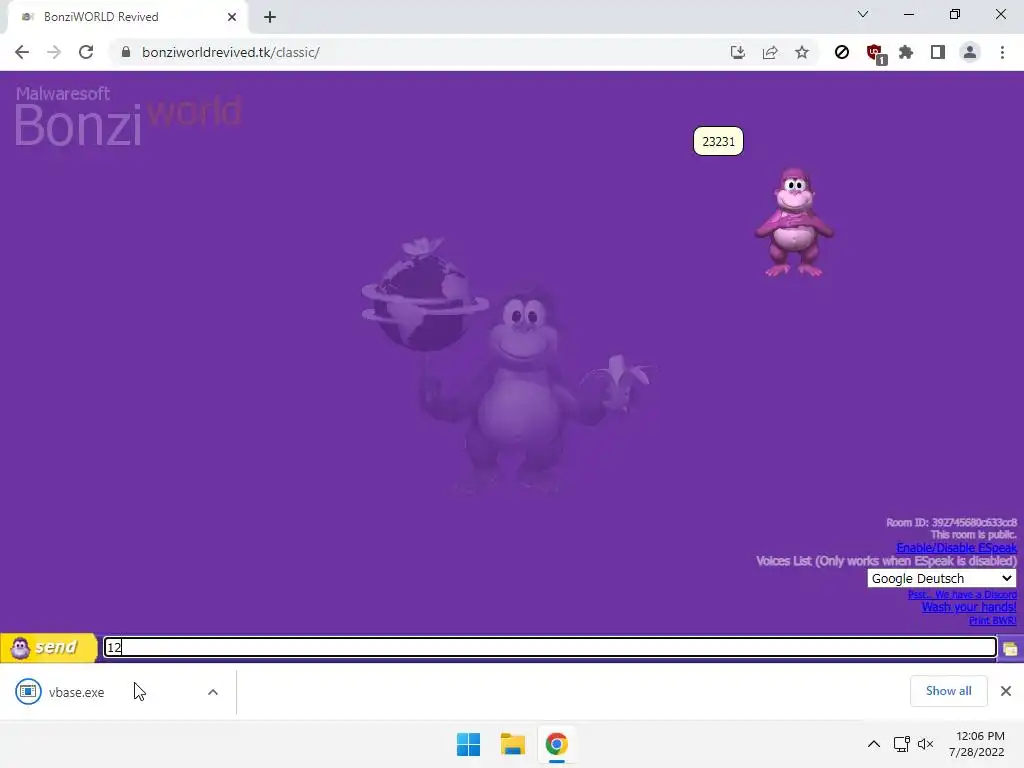1024x768 pixels.
Task: Click the 'This room is public.' text
Action: pyautogui.click(x=973, y=534)
